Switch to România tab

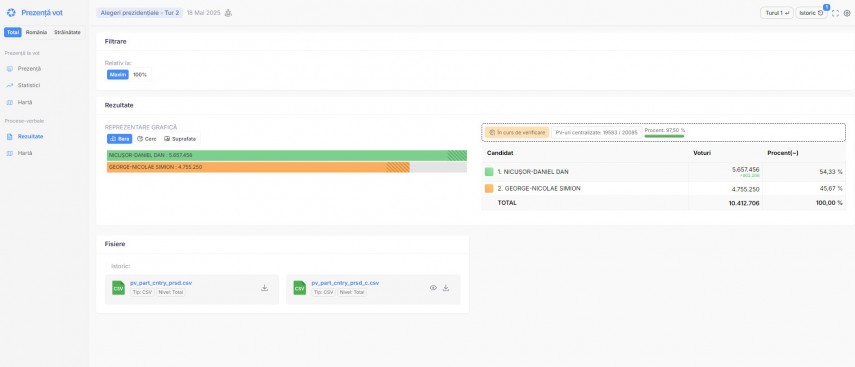coord(37,33)
